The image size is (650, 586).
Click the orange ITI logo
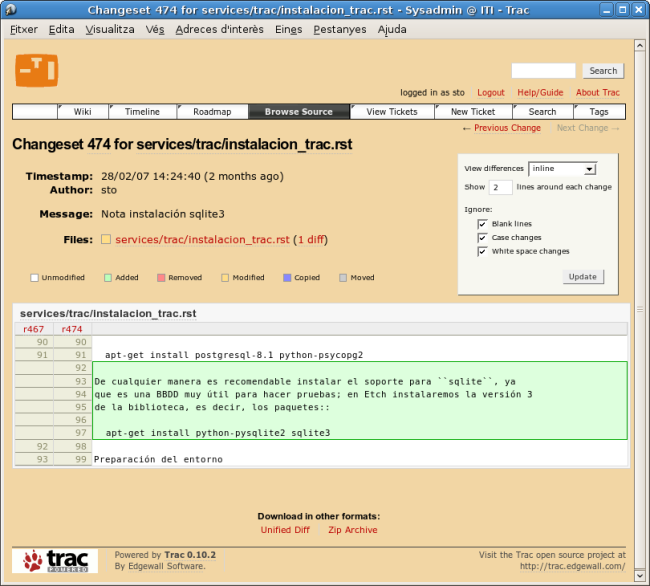[x=36, y=70]
